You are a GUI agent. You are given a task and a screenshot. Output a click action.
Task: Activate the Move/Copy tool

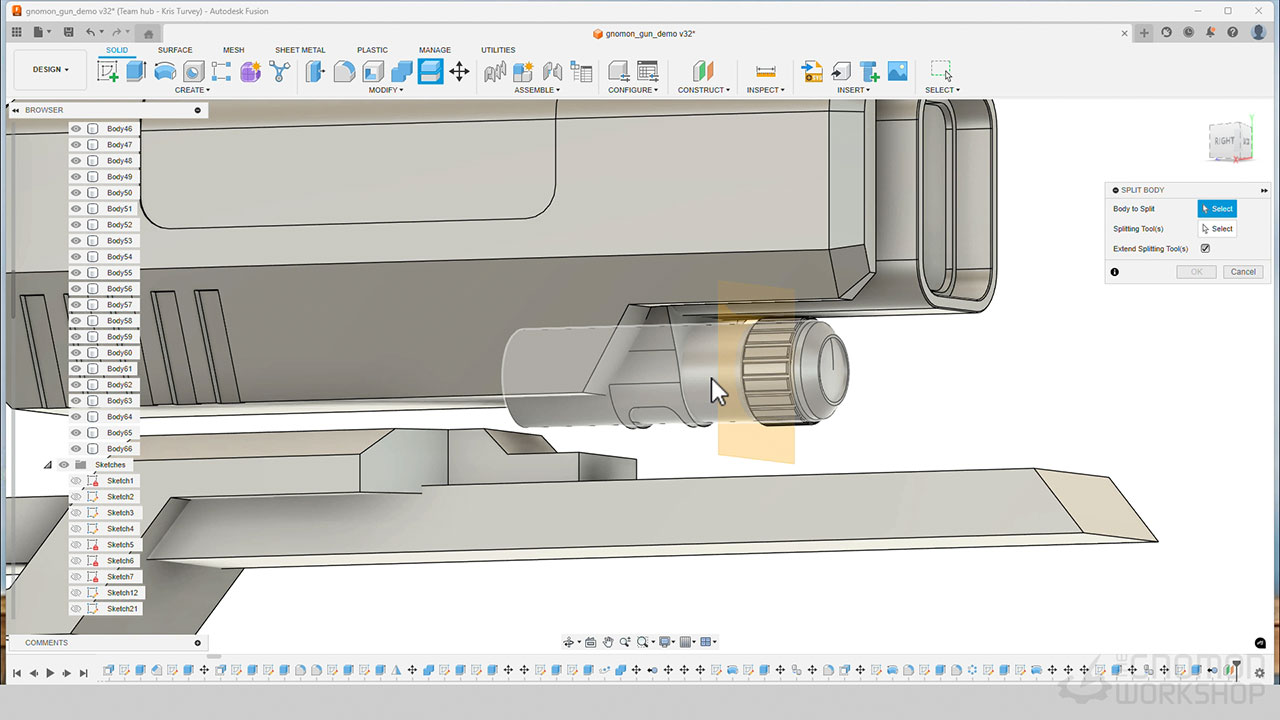(x=459, y=71)
